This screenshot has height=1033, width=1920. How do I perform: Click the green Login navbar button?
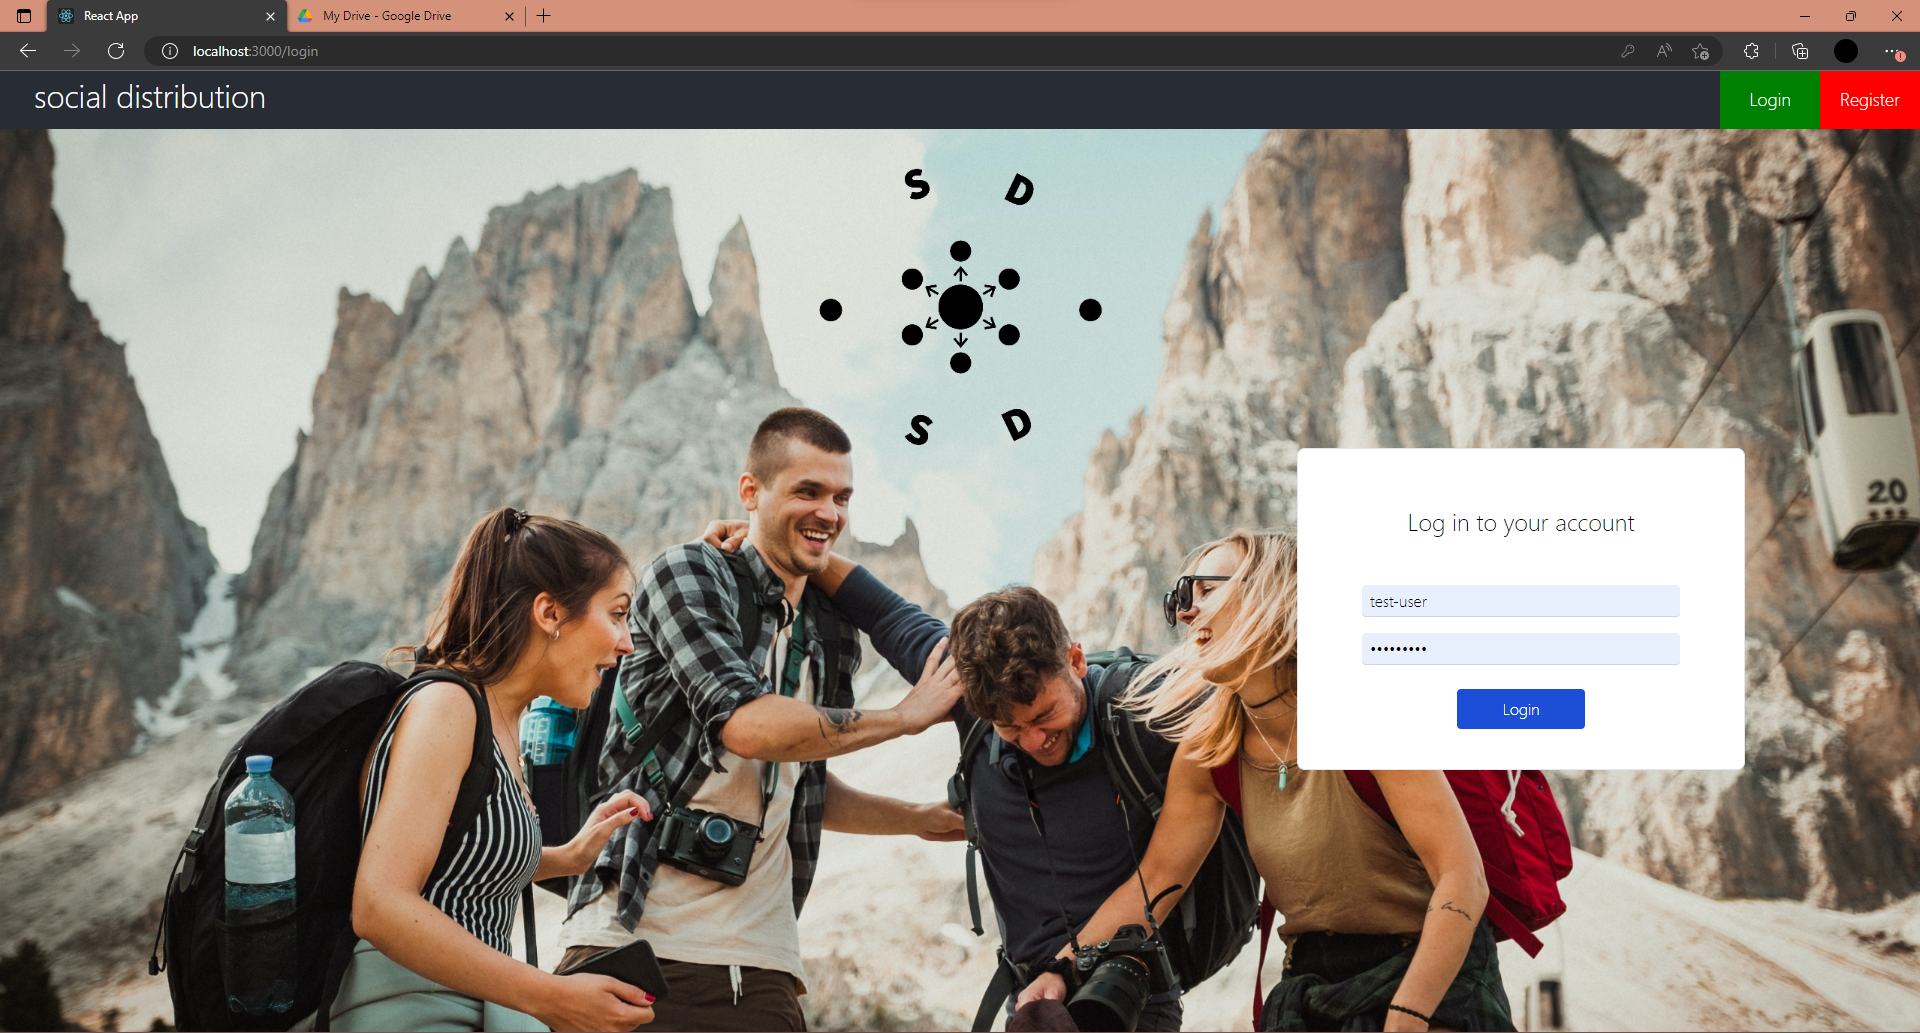(x=1770, y=100)
